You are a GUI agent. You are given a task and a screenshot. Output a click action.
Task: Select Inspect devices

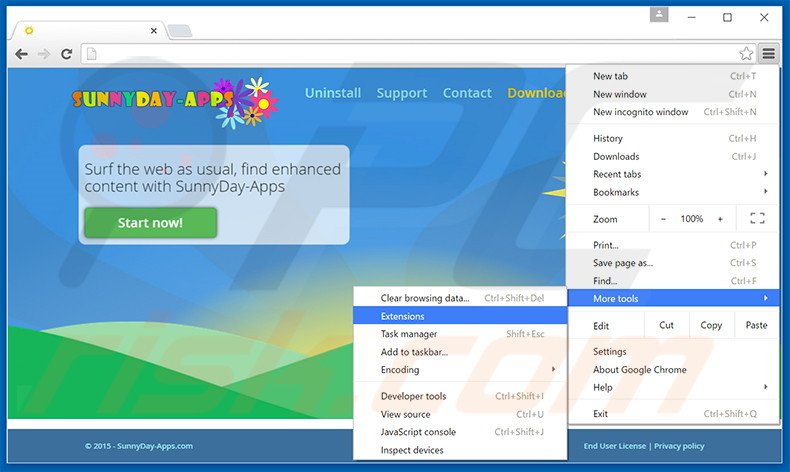(460, 450)
